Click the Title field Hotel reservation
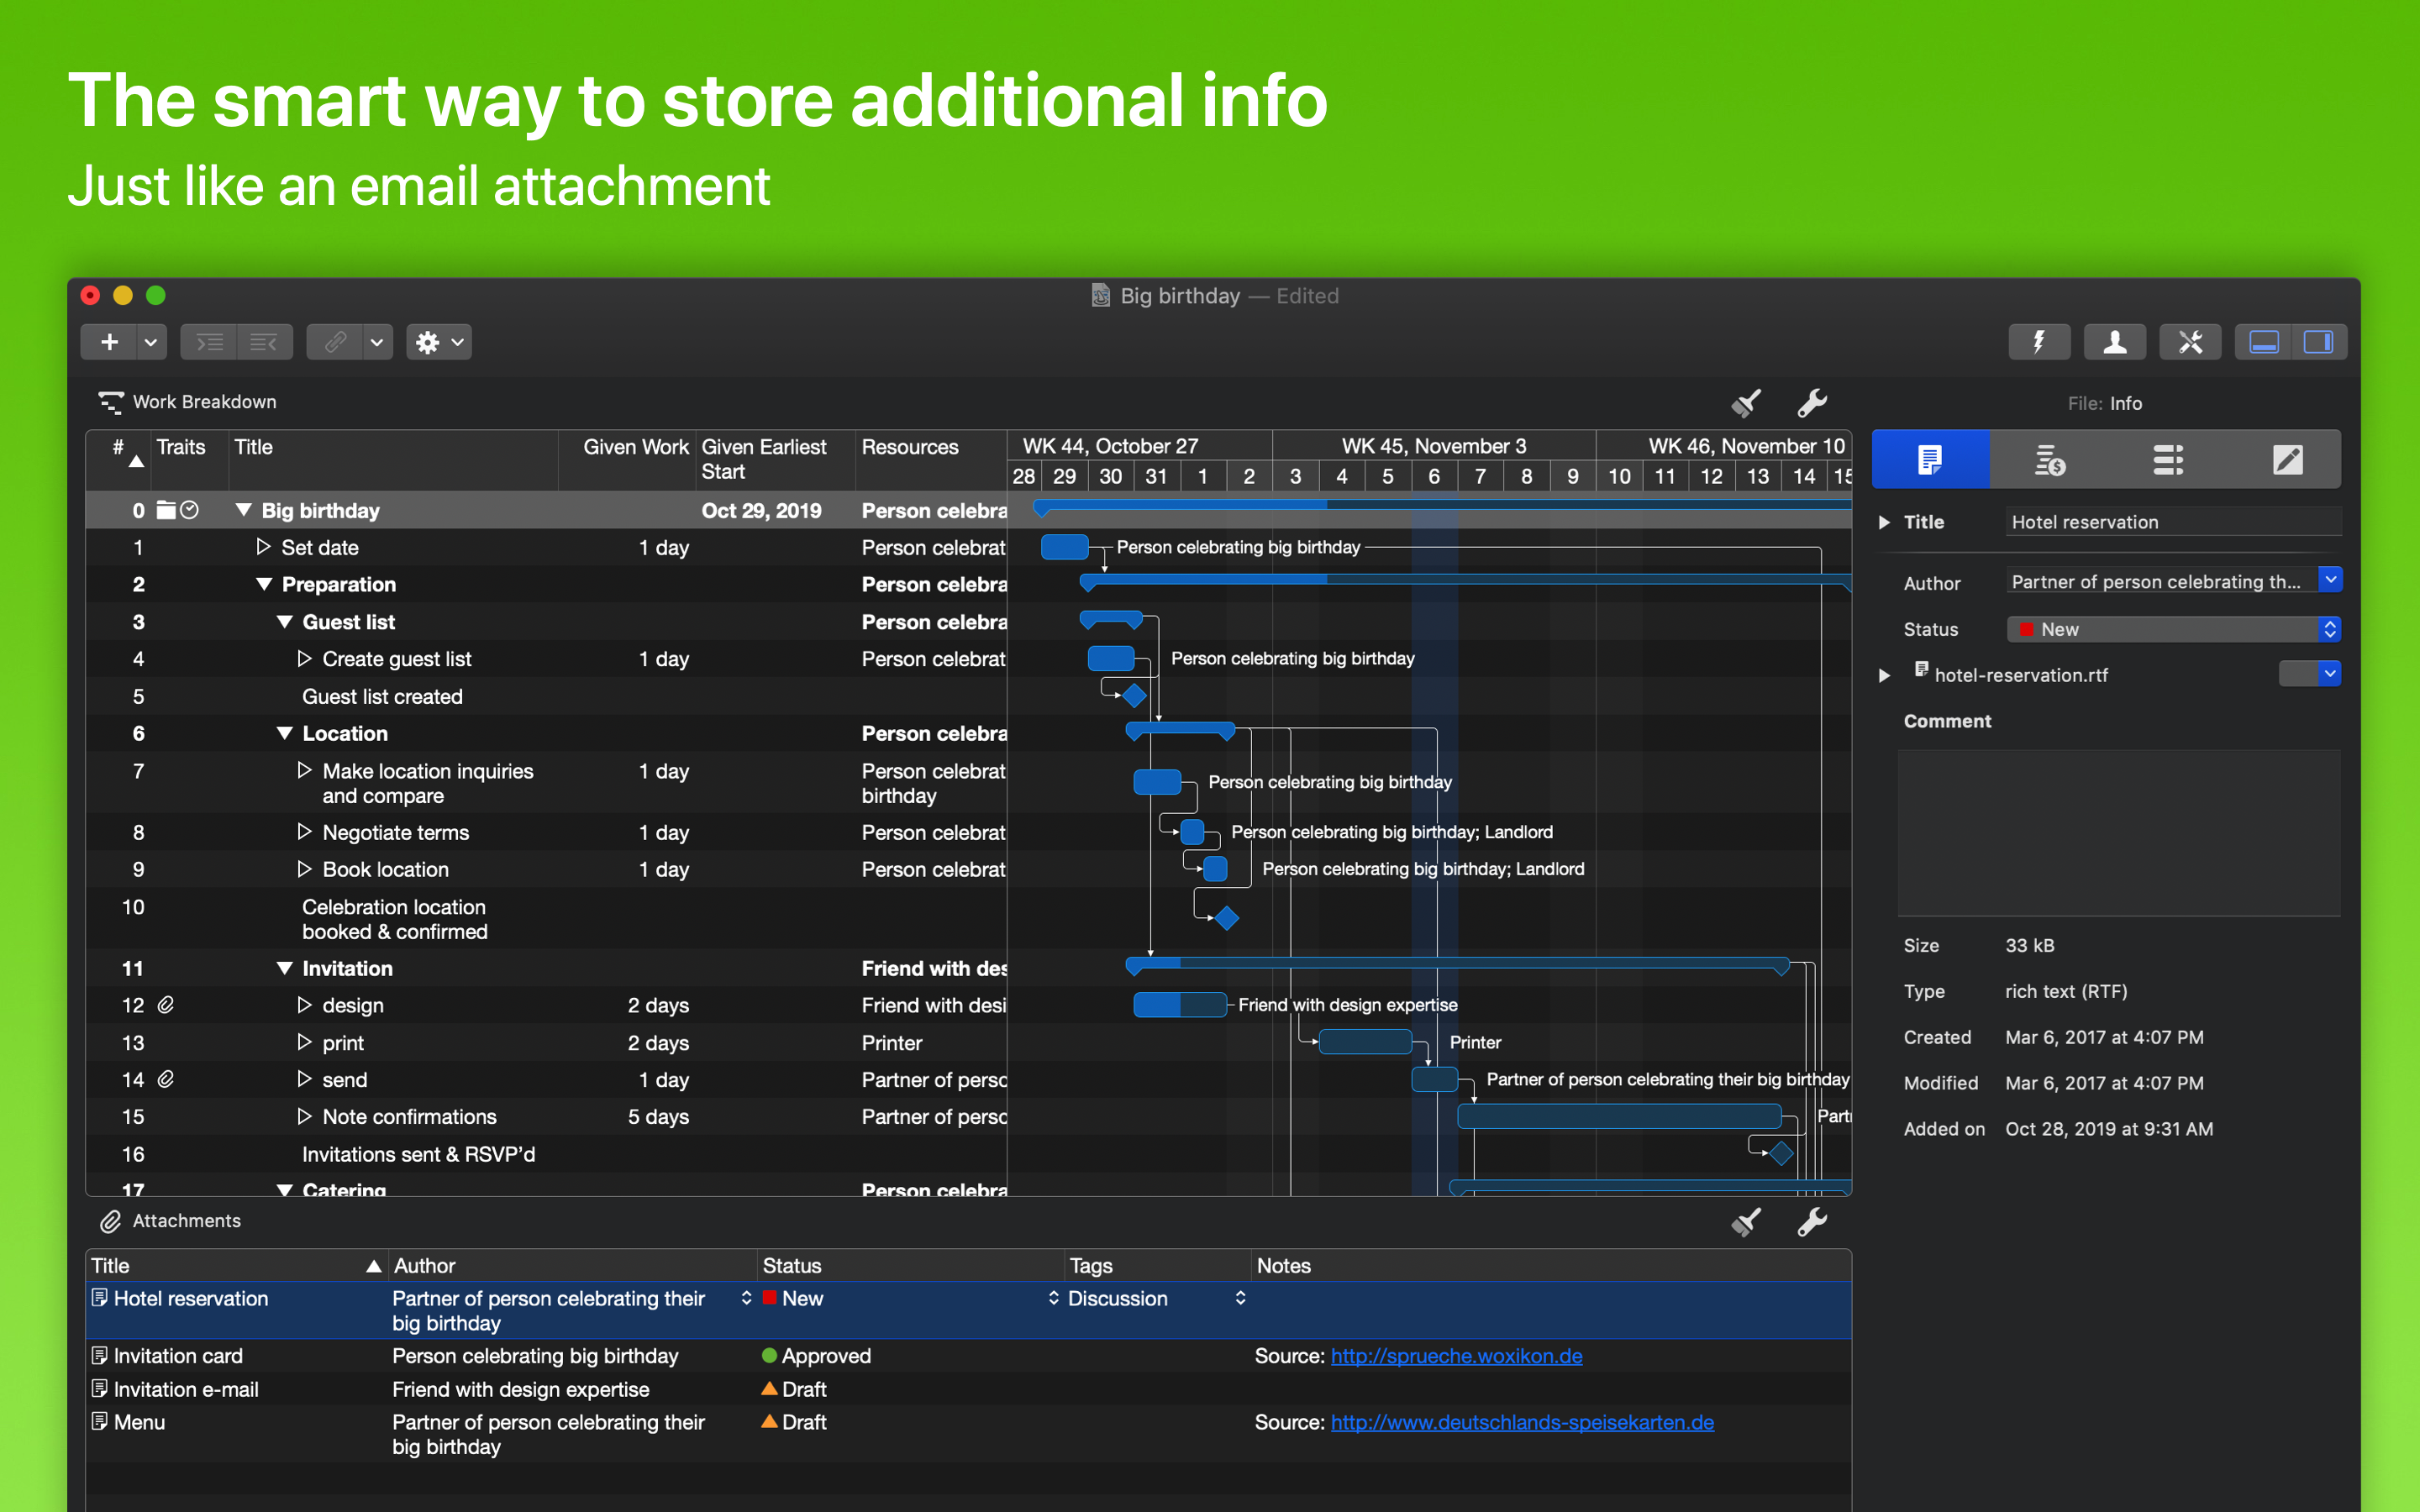The width and height of the screenshot is (2420, 1512). pyautogui.click(x=2170, y=522)
